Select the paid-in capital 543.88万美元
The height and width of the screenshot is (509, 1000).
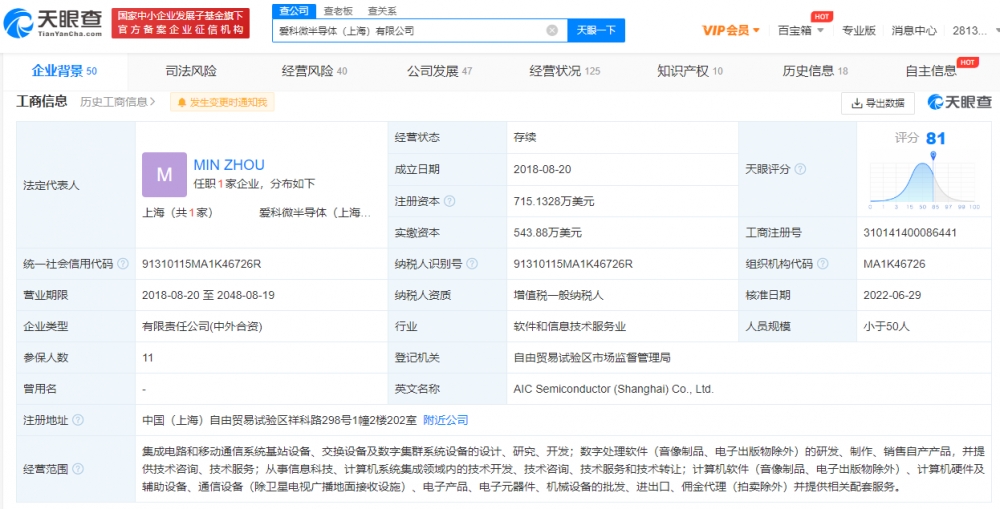548,233
